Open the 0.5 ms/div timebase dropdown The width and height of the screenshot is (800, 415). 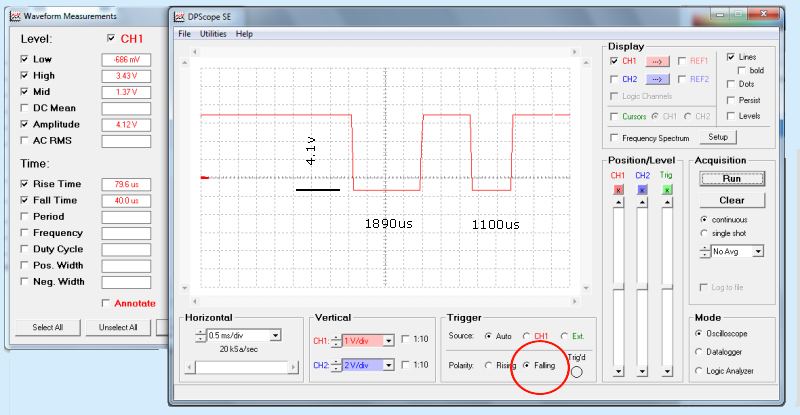point(276,336)
